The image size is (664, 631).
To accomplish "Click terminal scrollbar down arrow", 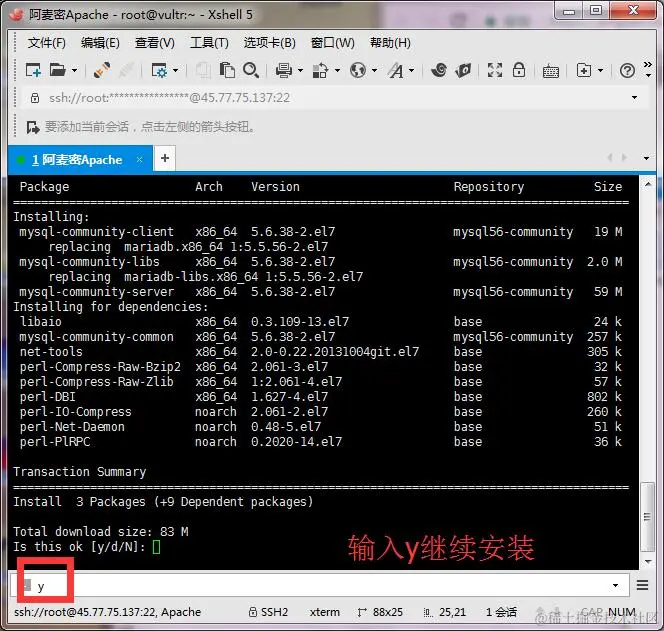I will point(648,562).
